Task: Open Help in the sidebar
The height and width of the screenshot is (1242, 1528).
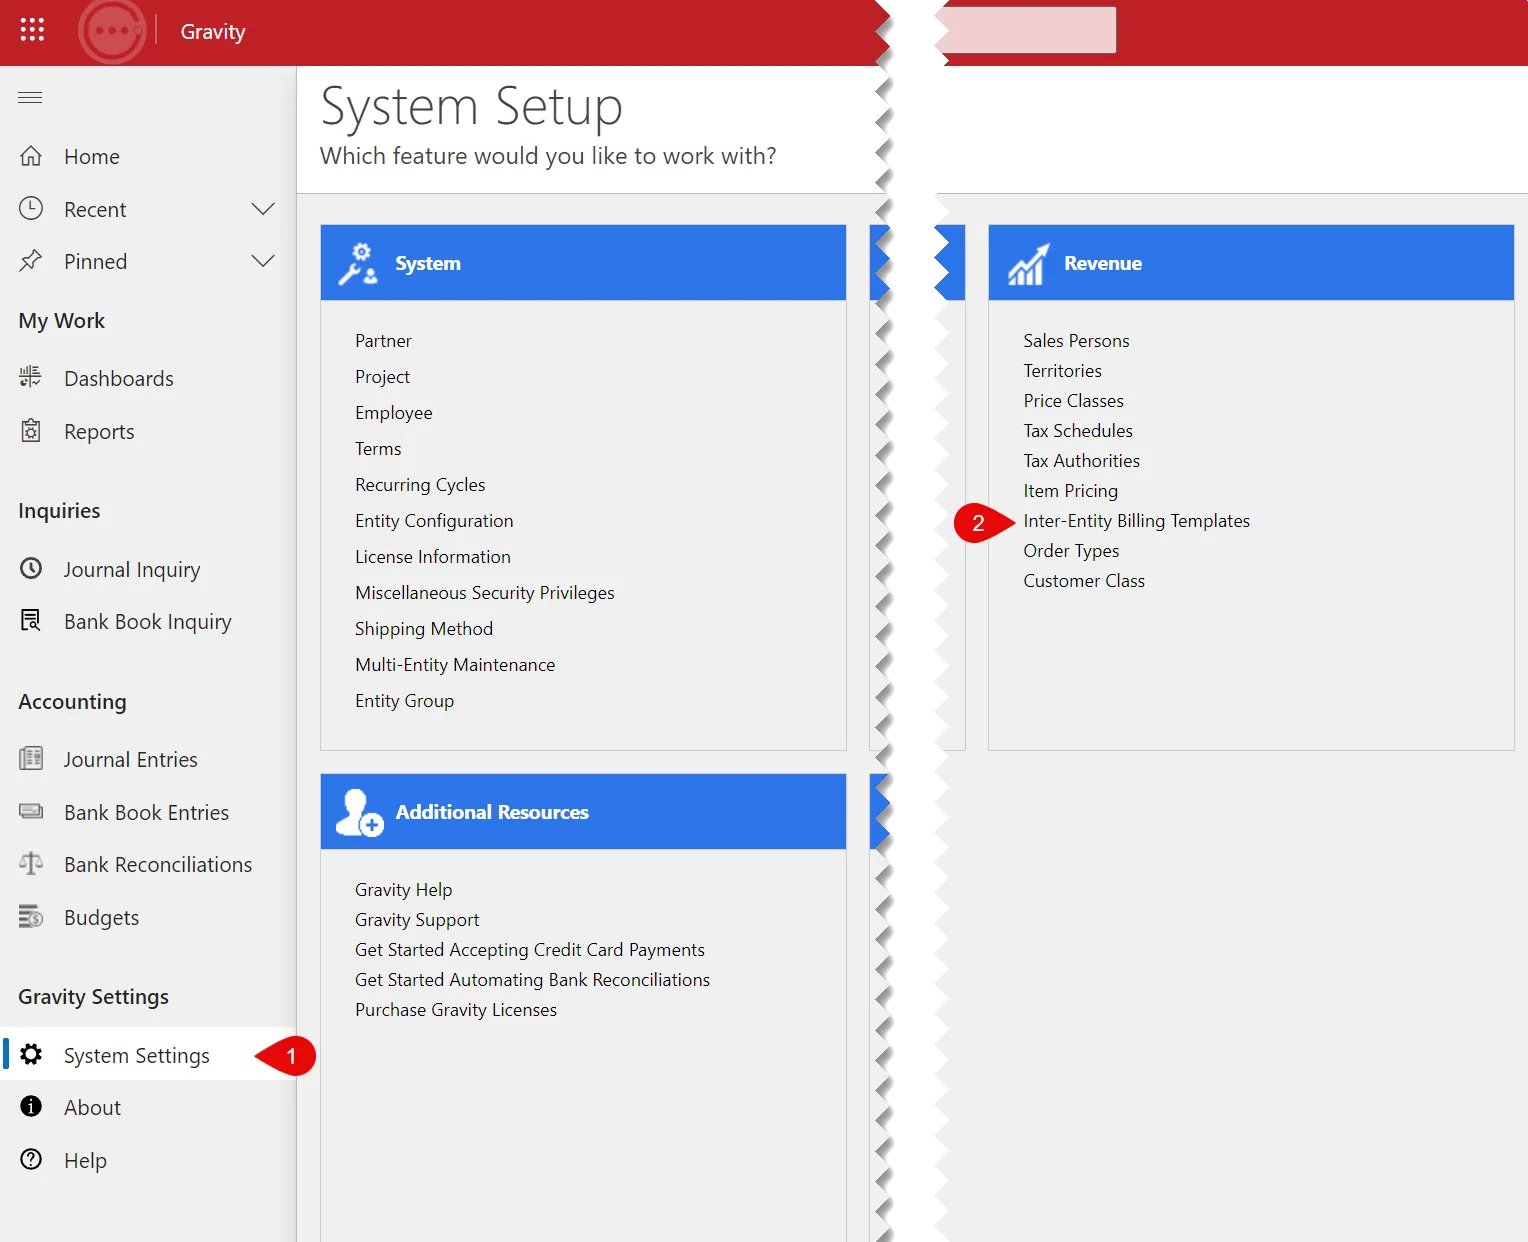Action: (x=85, y=1161)
